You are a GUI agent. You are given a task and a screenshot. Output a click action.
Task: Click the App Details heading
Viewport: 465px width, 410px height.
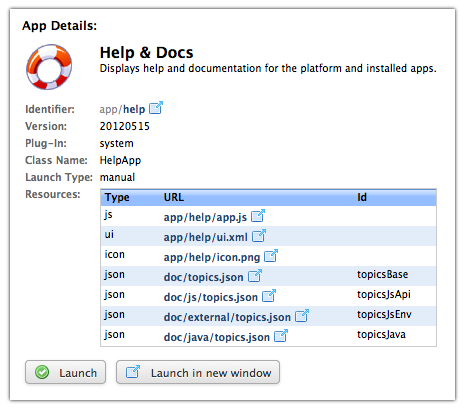pyautogui.click(x=59, y=26)
